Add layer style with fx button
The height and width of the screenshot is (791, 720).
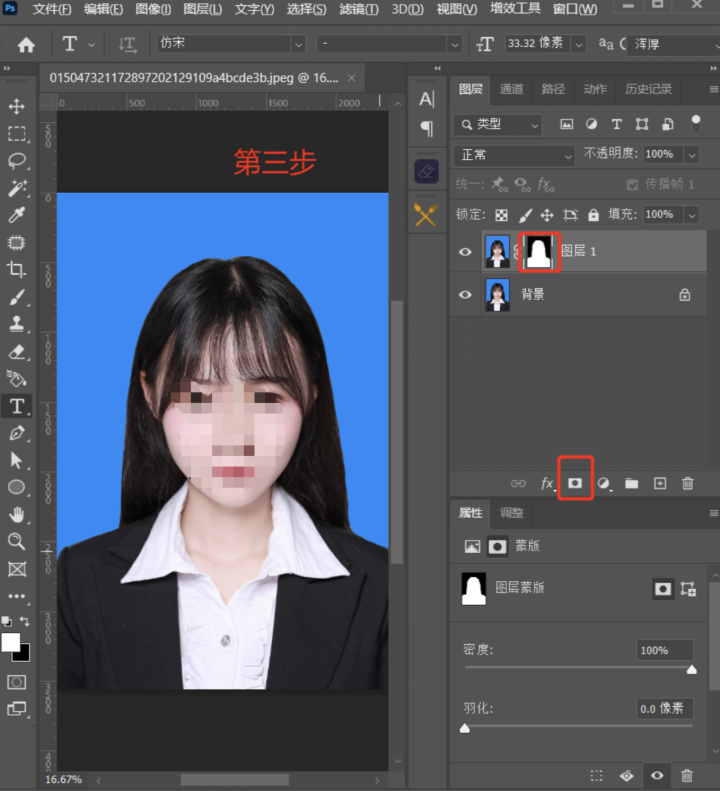(547, 483)
